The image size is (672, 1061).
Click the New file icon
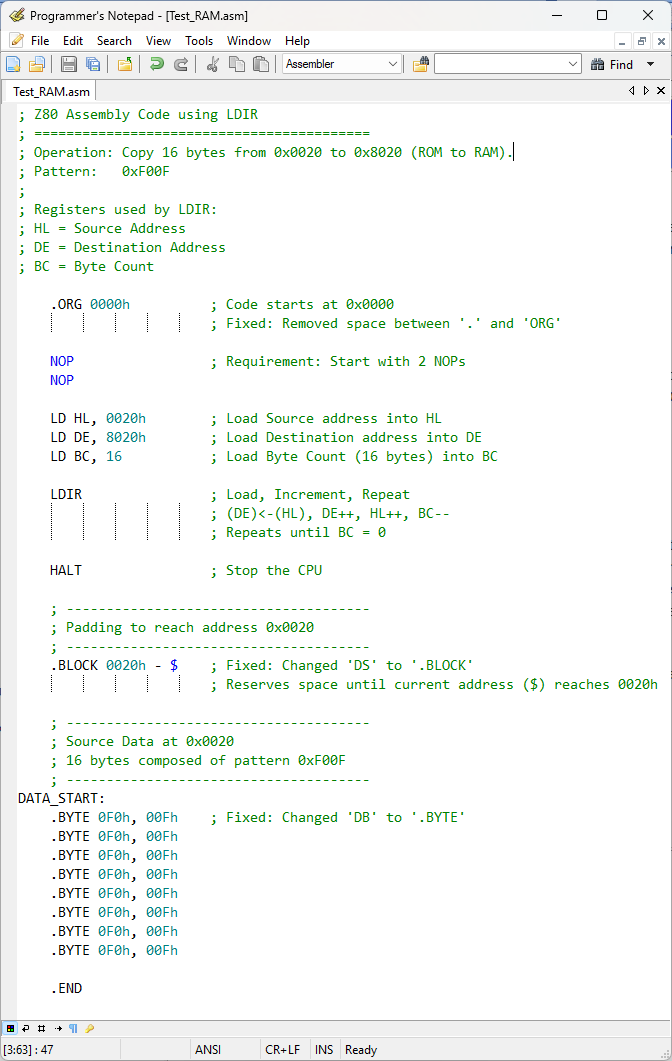[13, 64]
